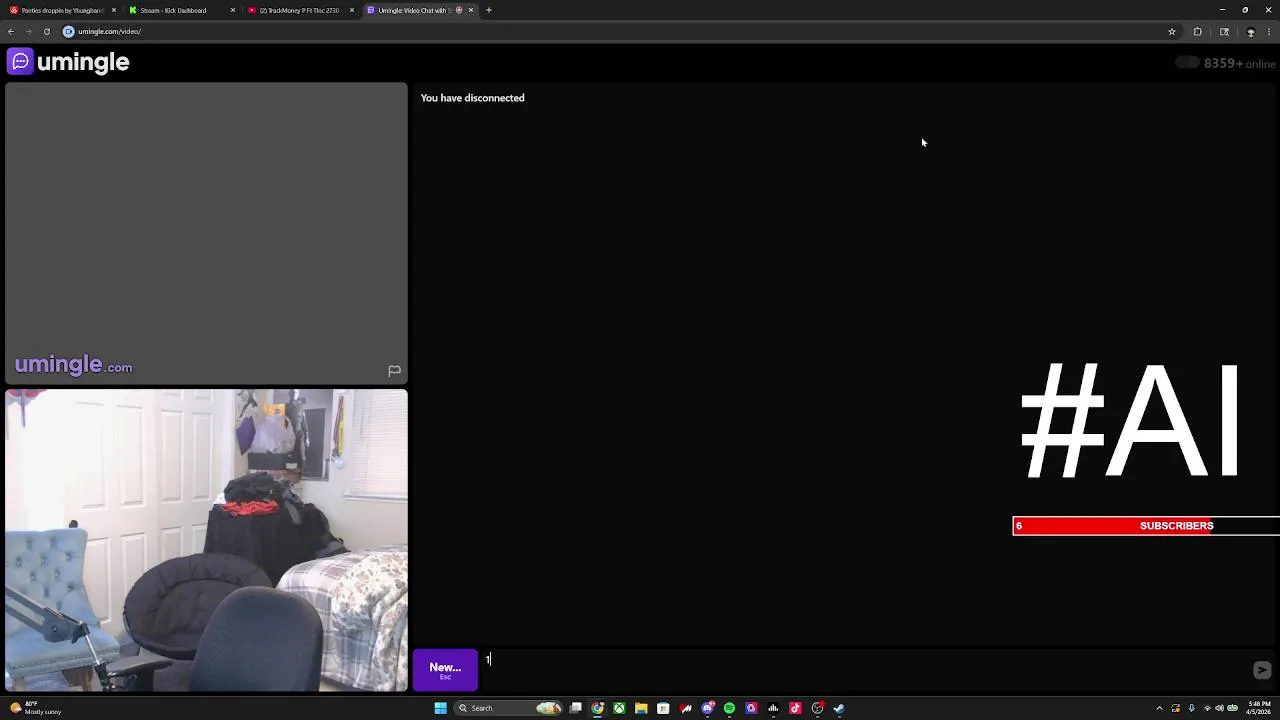Click the umingle.com watermark link in stranger panel
The image size is (1280, 720).
point(73,365)
